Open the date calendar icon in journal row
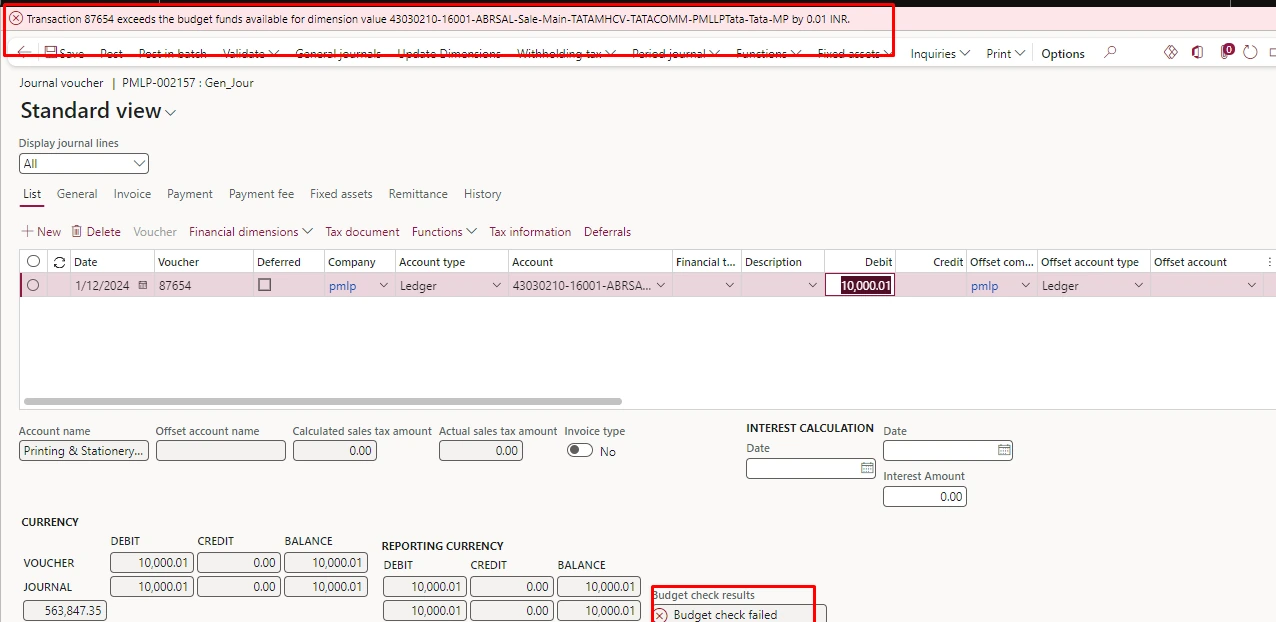This screenshot has height=622, width=1276. pos(142,285)
